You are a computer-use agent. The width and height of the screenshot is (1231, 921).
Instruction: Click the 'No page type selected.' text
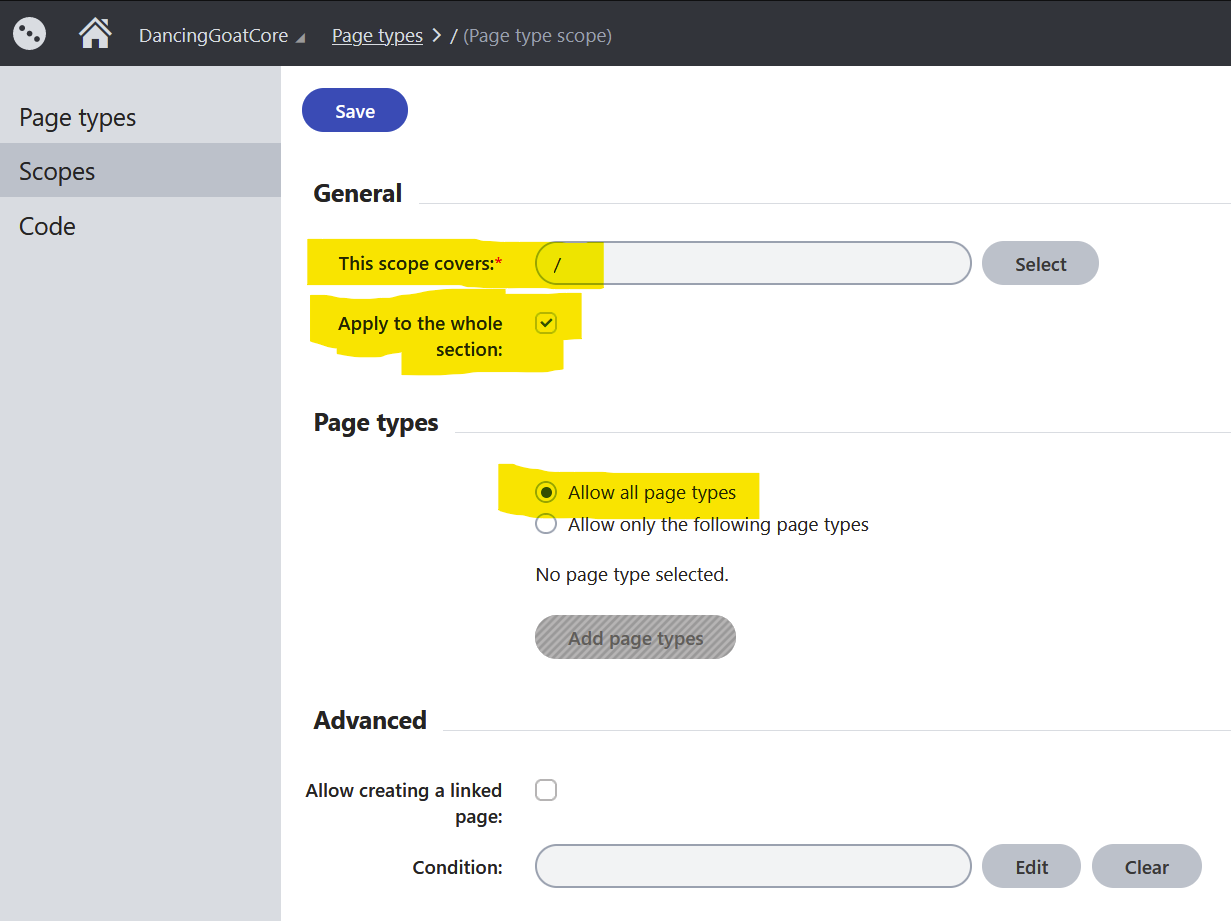coord(632,575)
